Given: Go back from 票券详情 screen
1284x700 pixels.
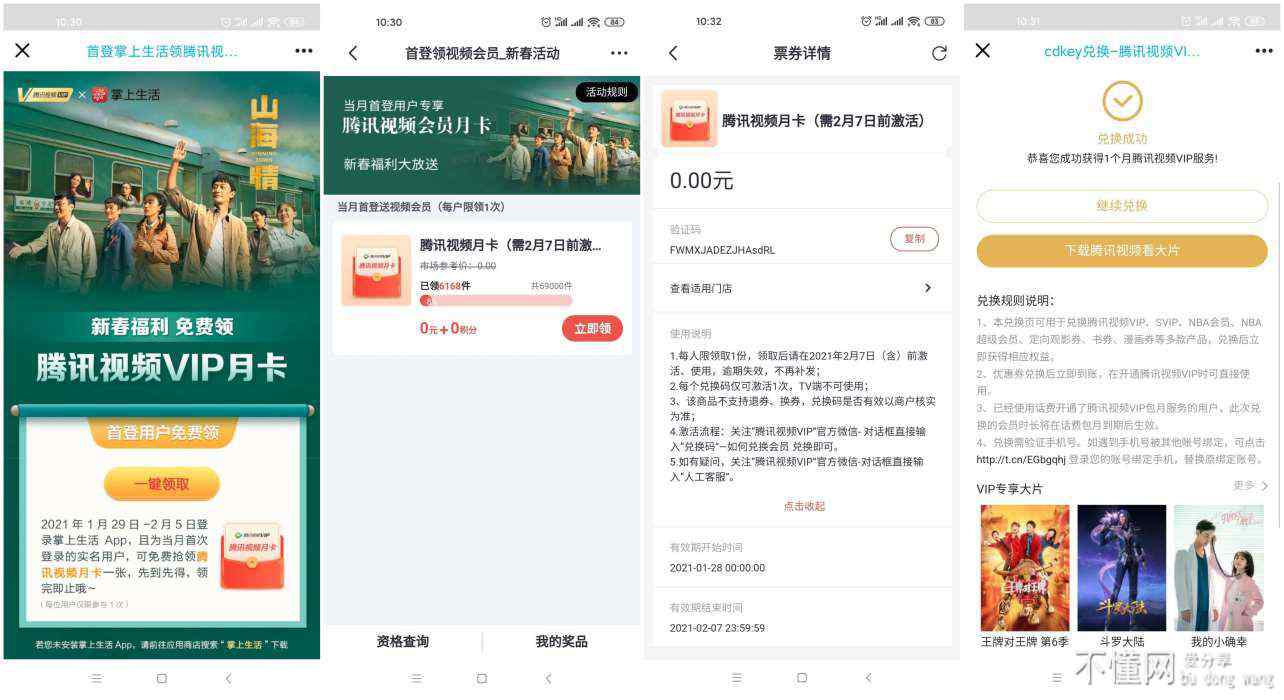Looking at the screenshot, I should coord(672,53).
